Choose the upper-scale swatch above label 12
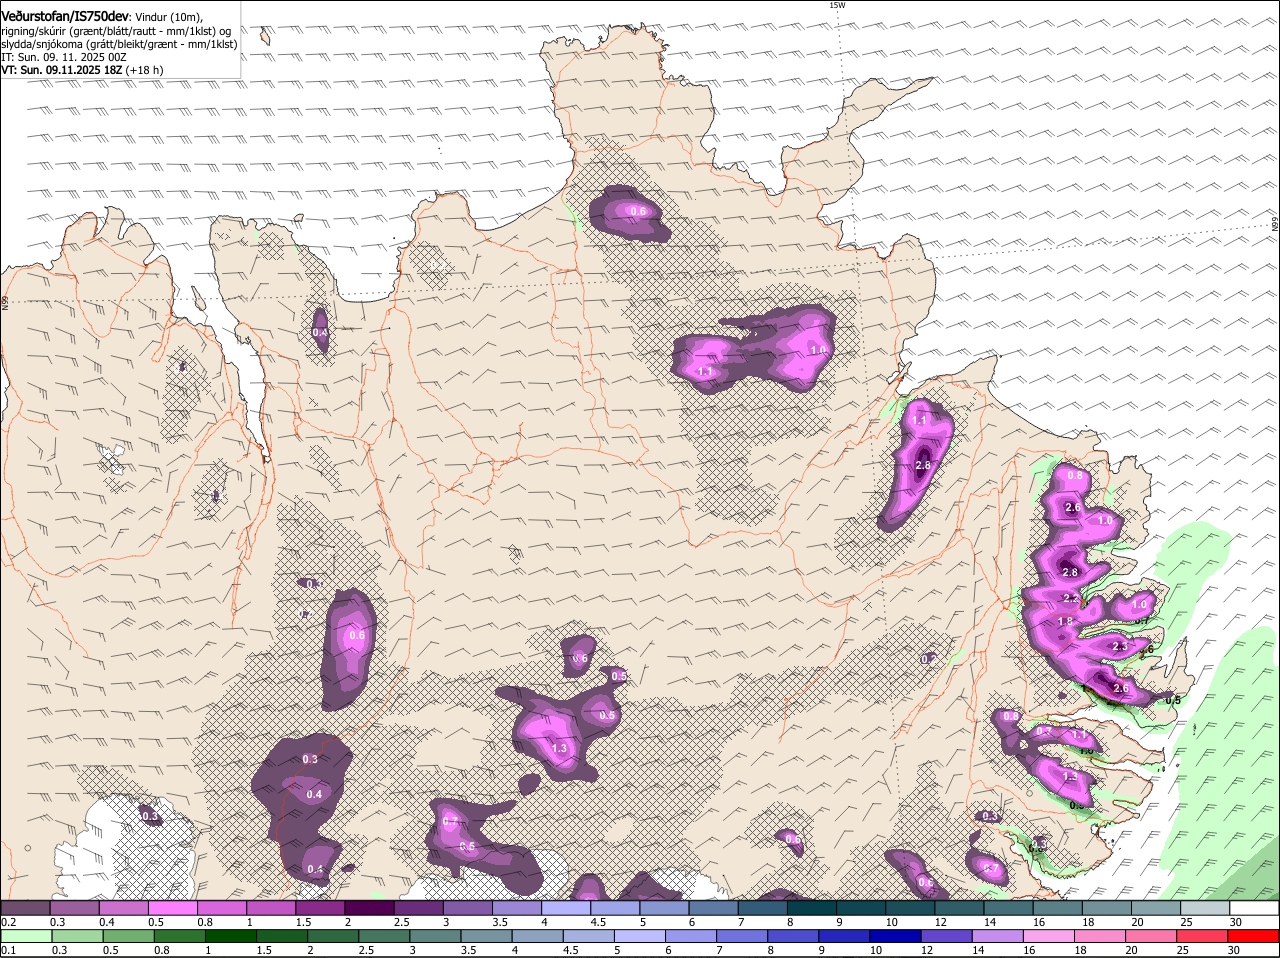 (959, 908)
